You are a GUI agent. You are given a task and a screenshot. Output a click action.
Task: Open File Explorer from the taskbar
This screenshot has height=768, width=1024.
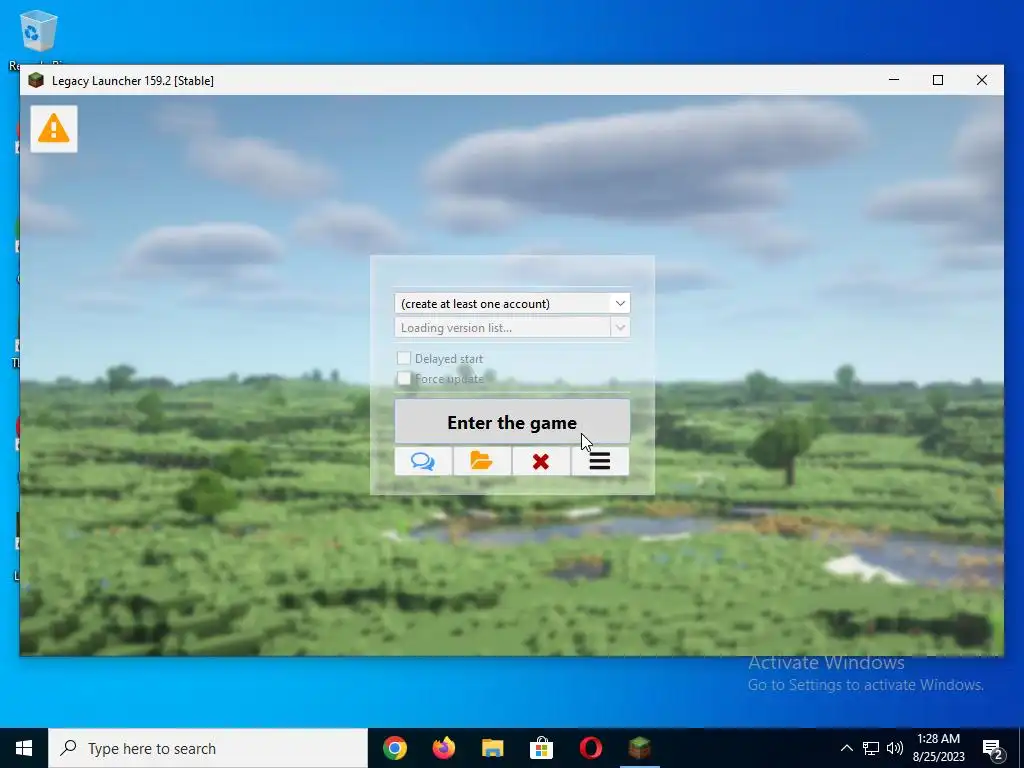[x=492, y=748]
